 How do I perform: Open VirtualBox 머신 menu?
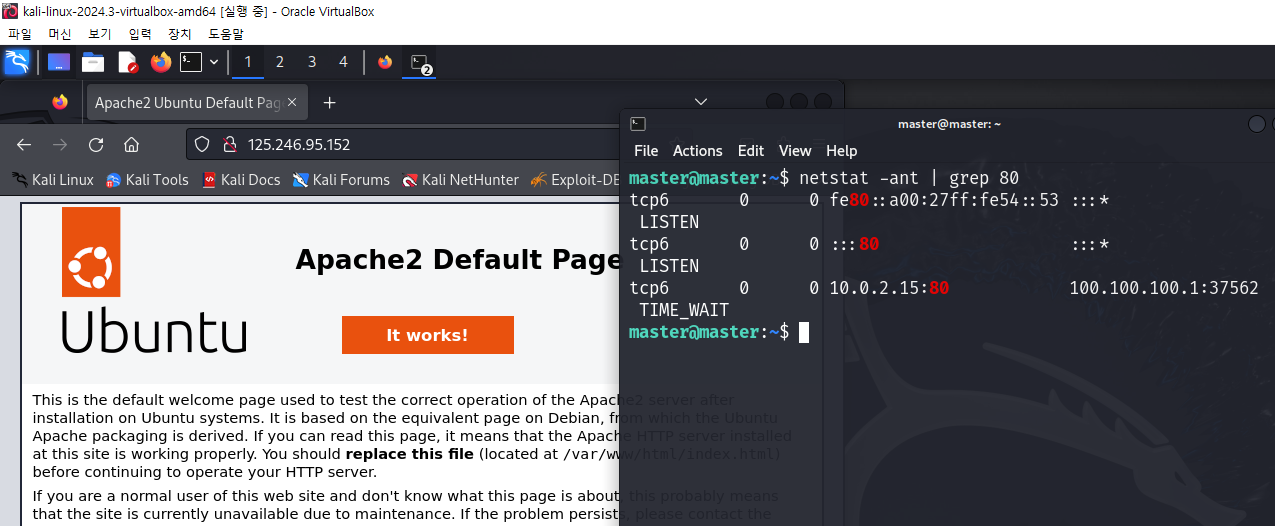(x=59, y=34)
